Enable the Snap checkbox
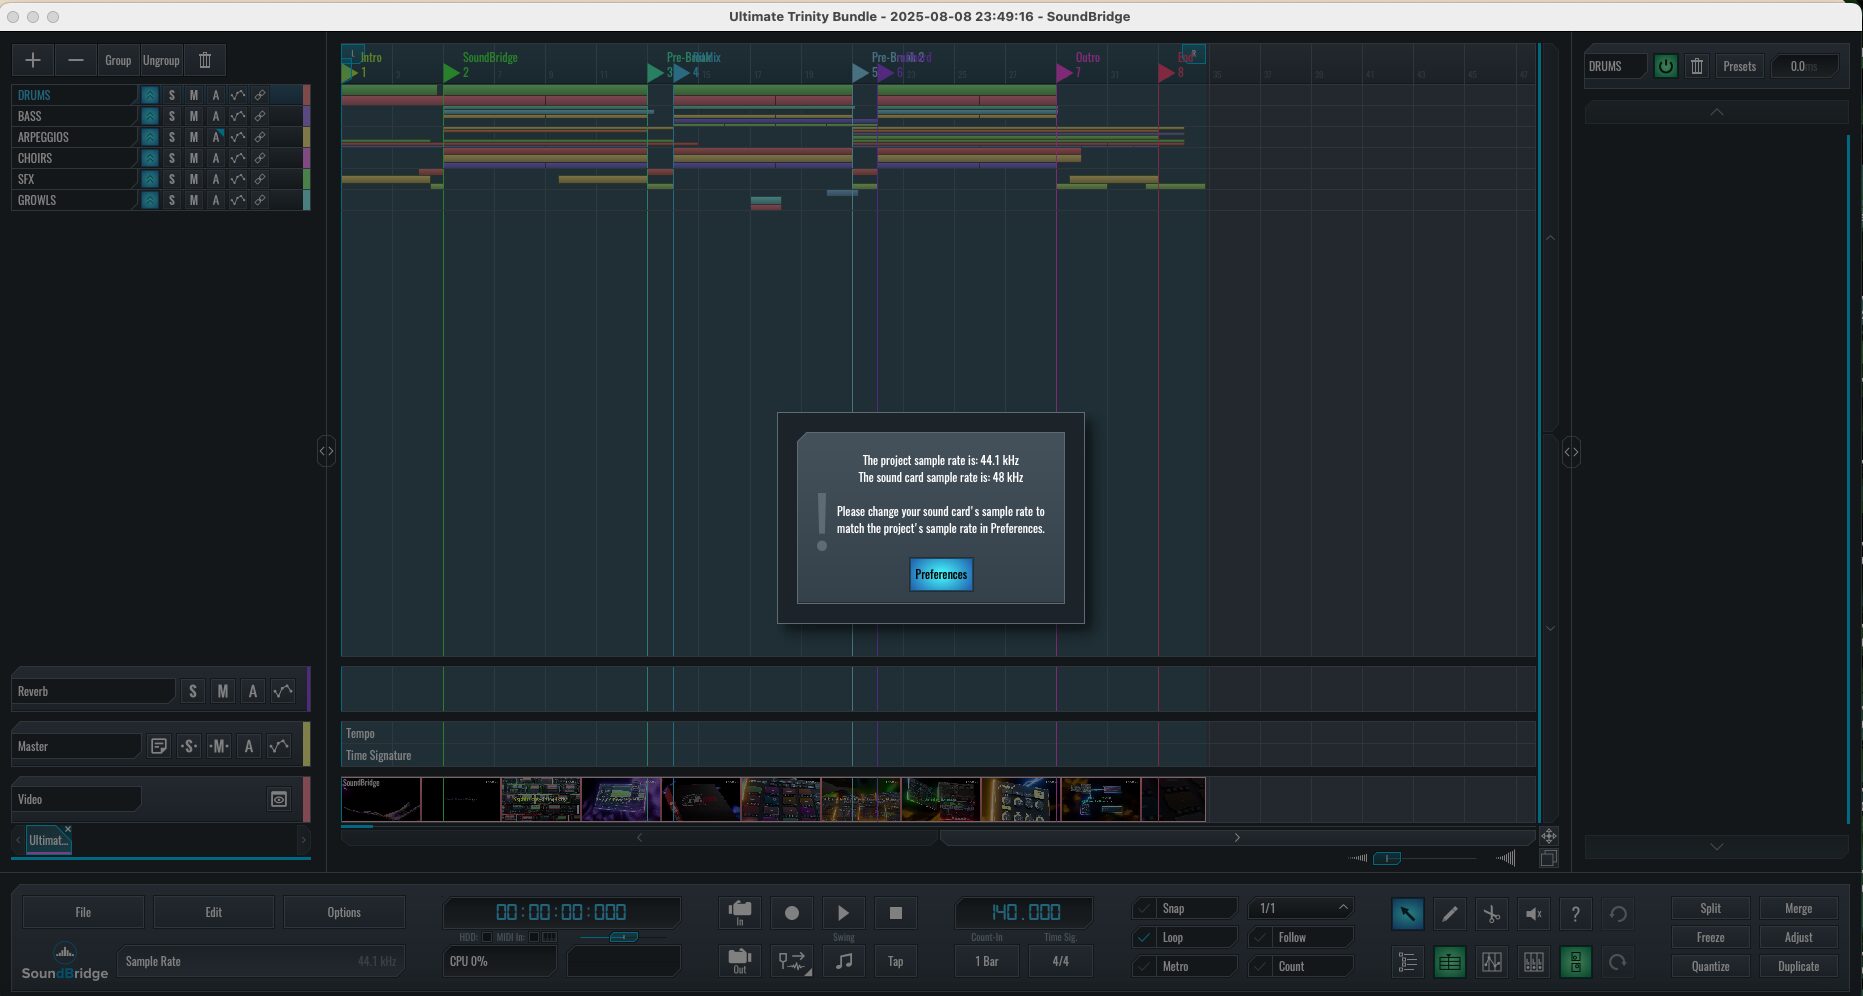 1144,909
